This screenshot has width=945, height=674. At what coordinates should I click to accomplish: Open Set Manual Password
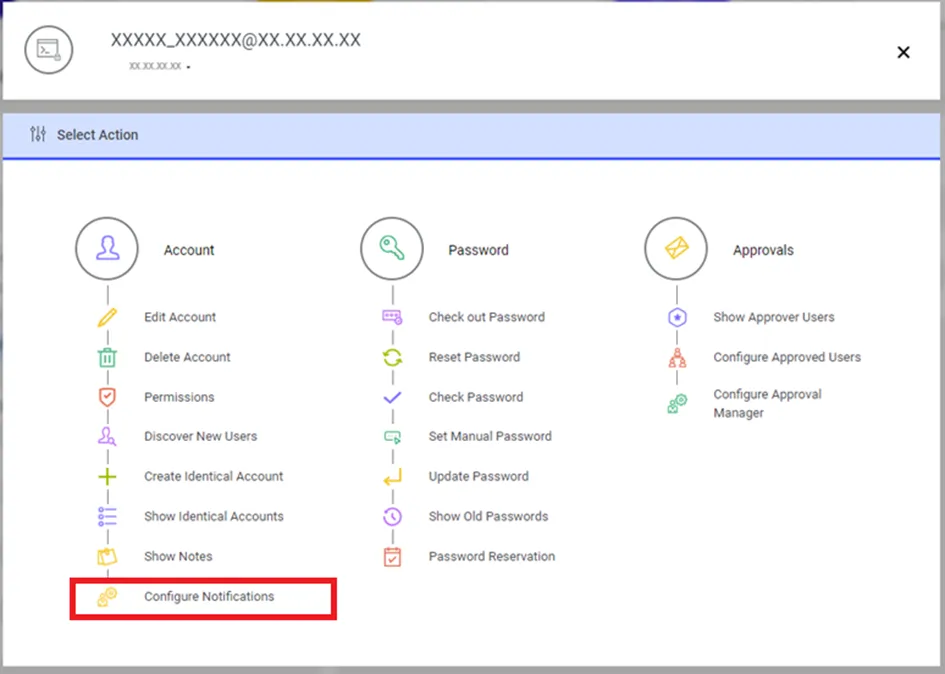click(x=490, y=436)
